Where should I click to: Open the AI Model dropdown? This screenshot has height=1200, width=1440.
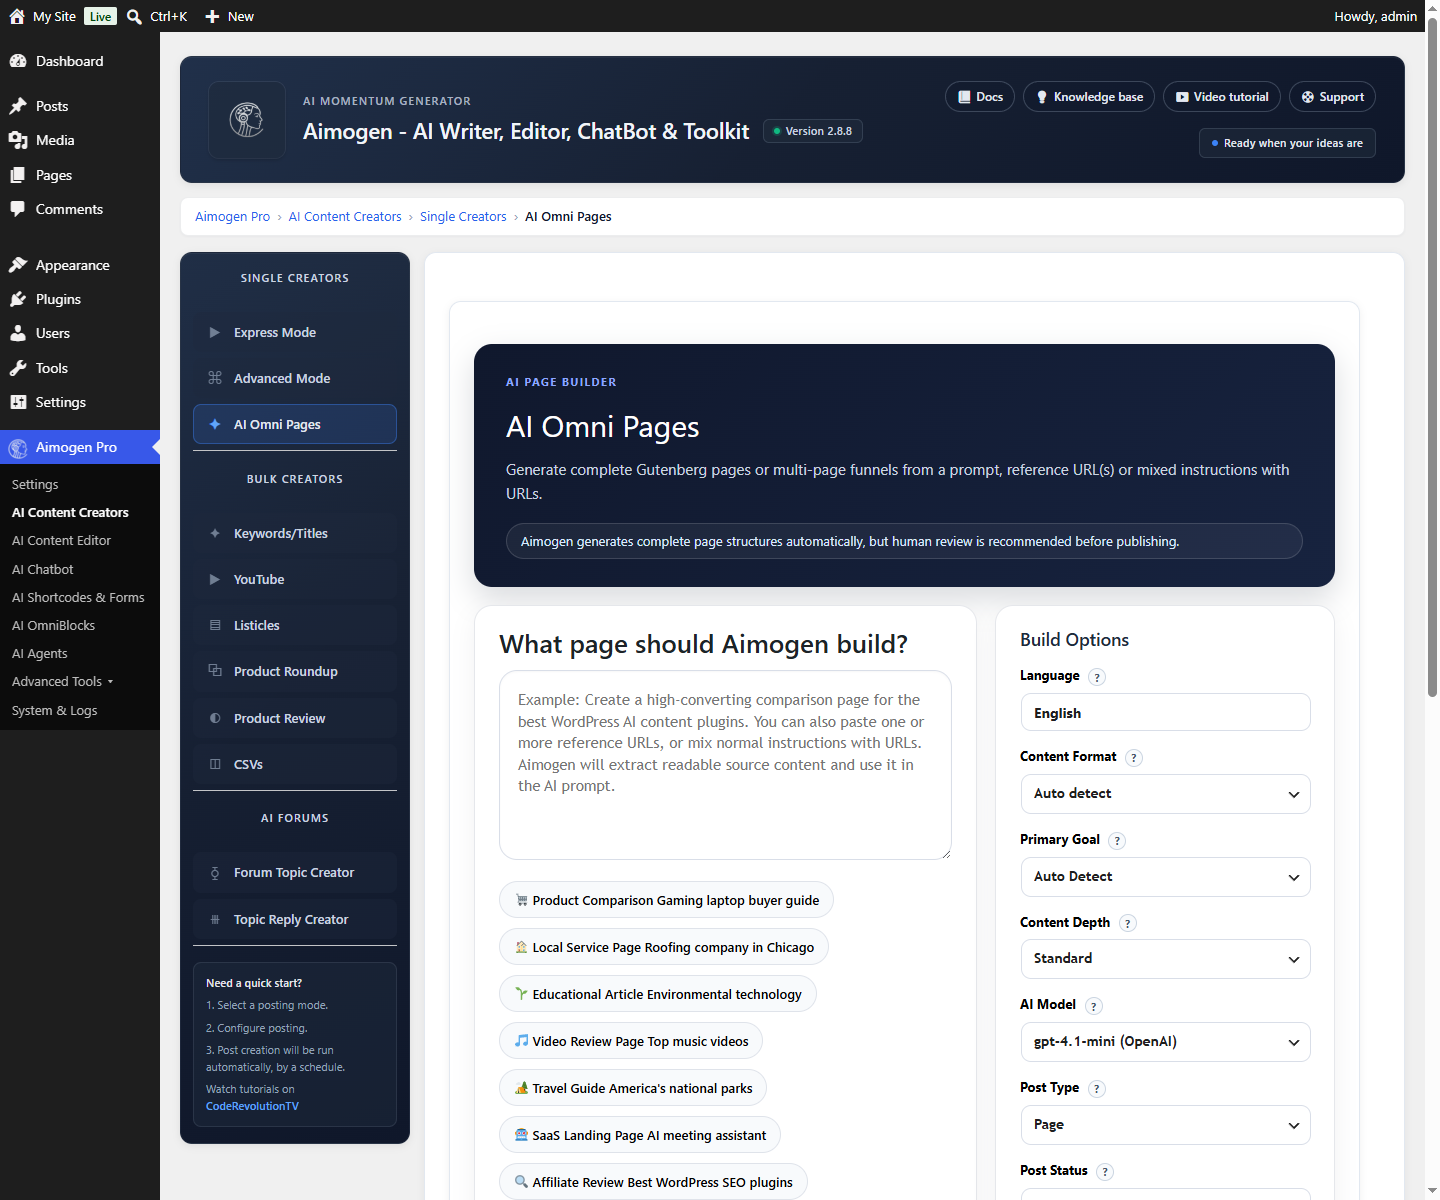tap(1165, 1042)
